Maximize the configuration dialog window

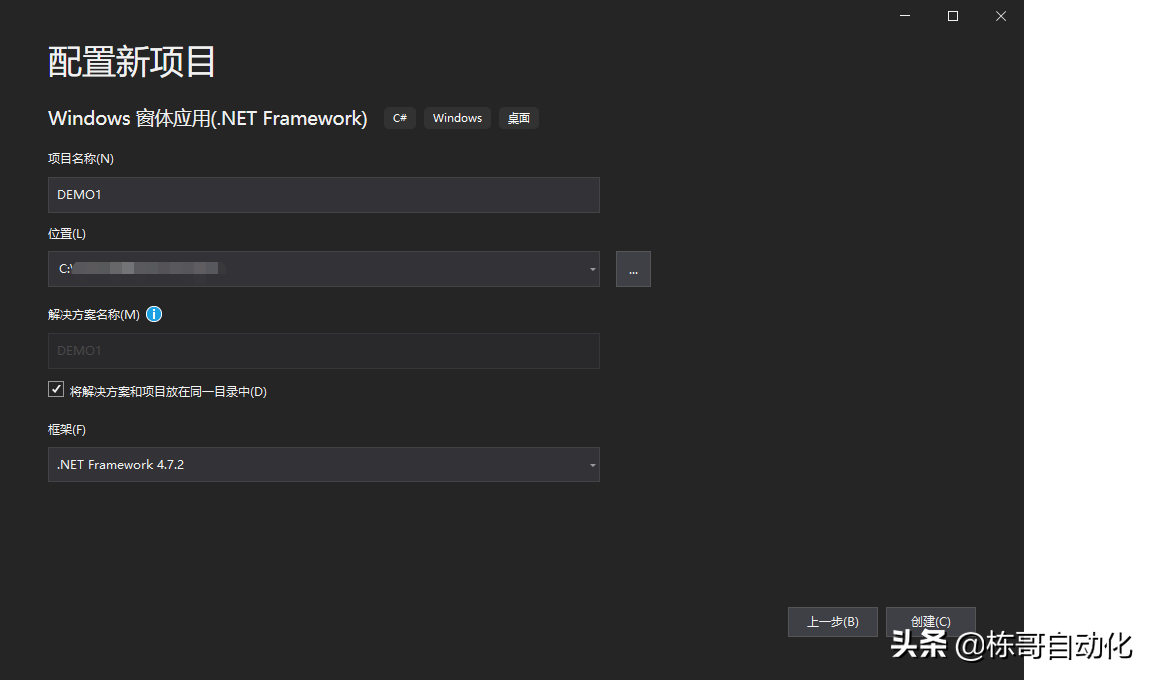[953, 16]
